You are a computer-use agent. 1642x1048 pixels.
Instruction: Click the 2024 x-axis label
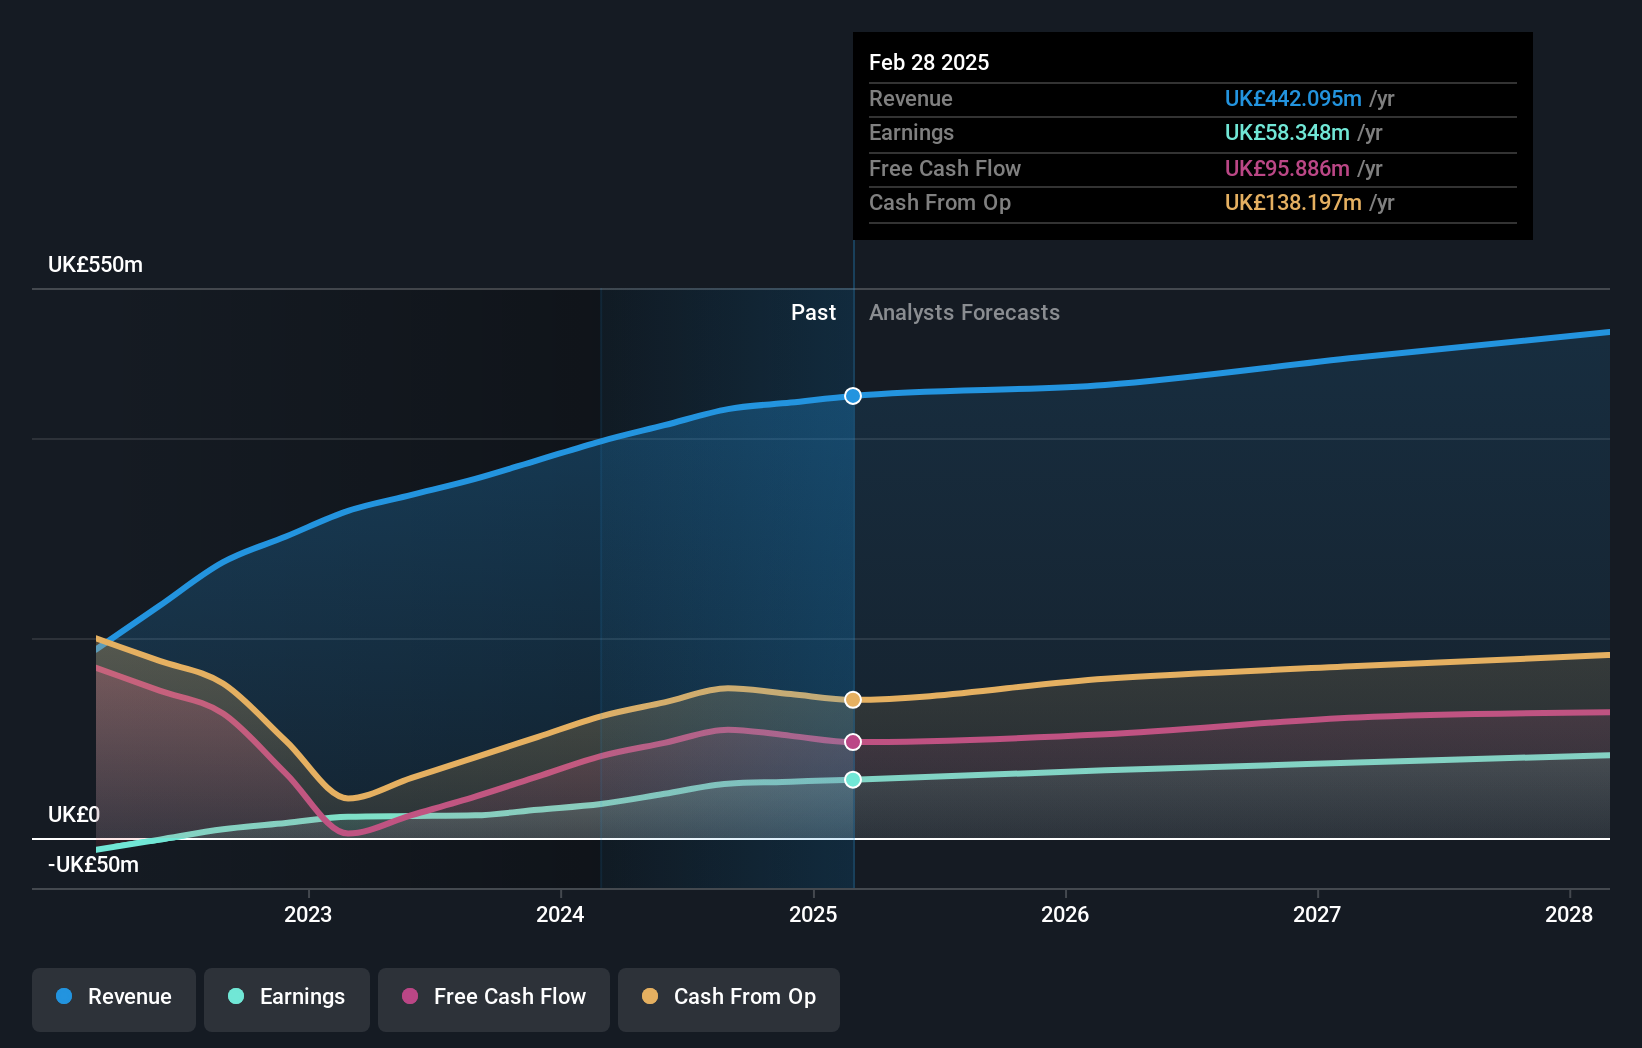(x=560, y=914)
